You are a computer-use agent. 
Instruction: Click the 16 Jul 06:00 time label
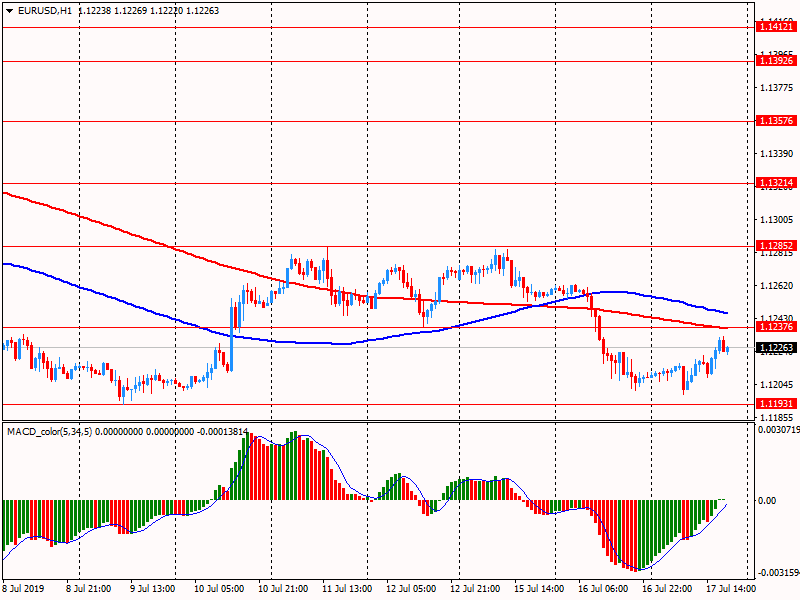coord(603,588)
